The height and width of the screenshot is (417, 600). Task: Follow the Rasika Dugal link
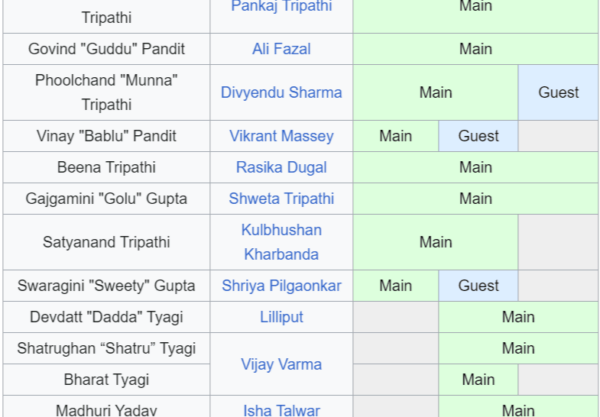(281, 167)
